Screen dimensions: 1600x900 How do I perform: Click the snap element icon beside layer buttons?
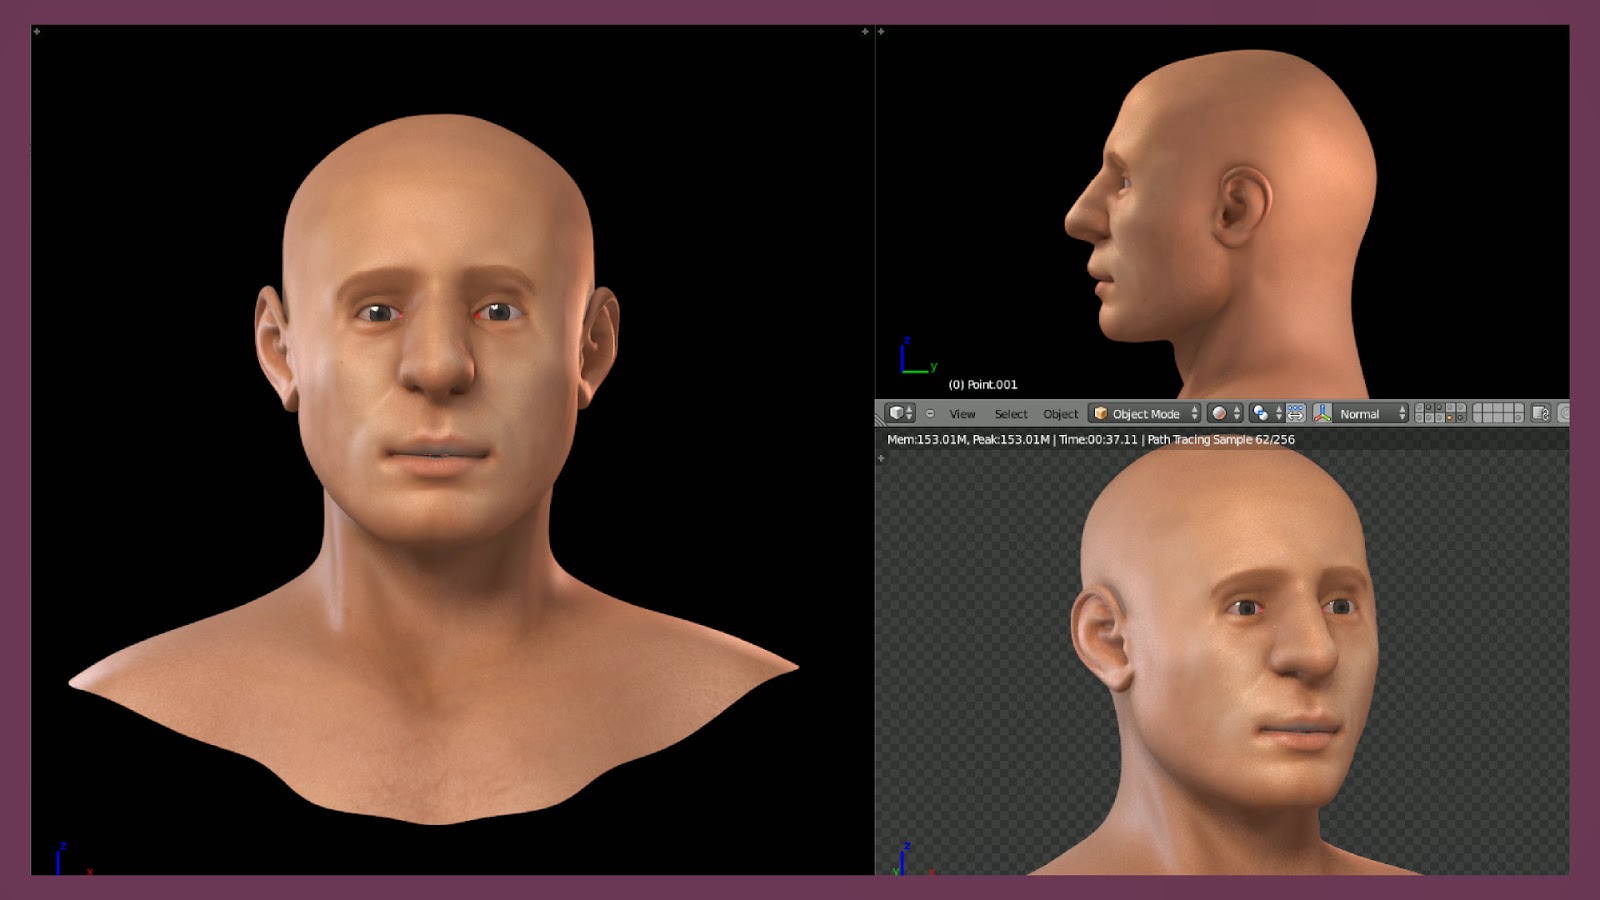pyautogui.click(x=1295, y=414)
